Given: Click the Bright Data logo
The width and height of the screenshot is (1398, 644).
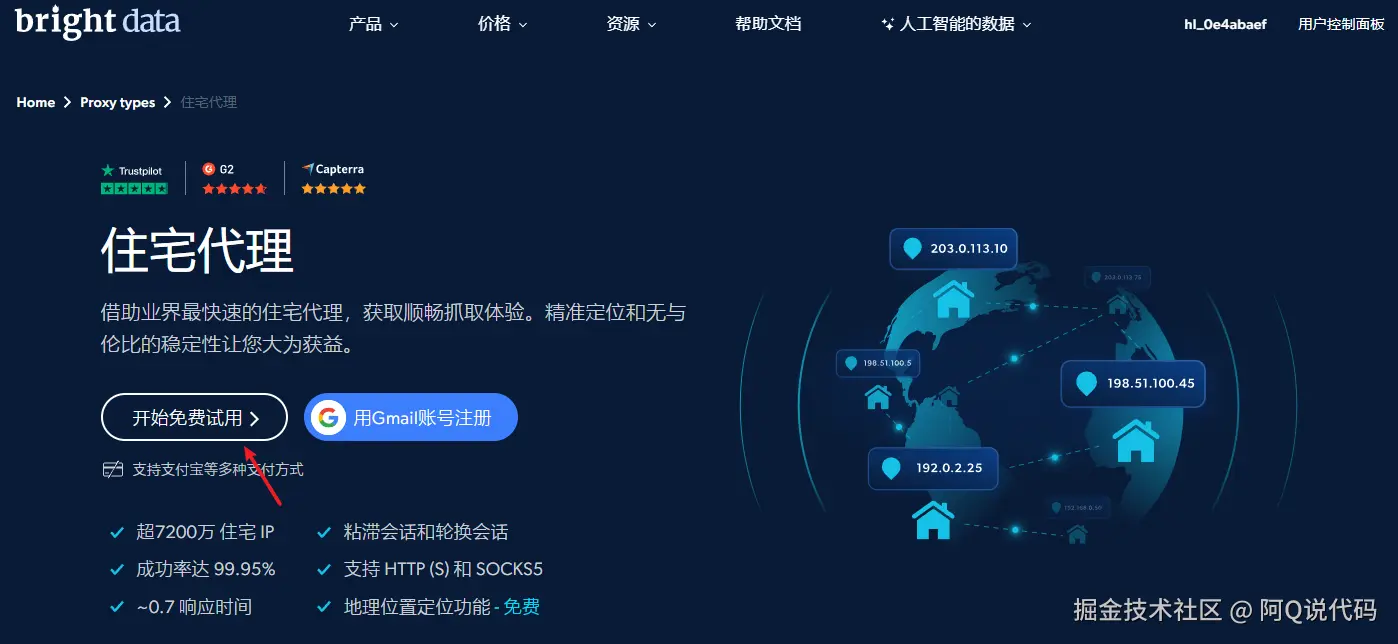Looking at the screenshot, I should (98, 20).
